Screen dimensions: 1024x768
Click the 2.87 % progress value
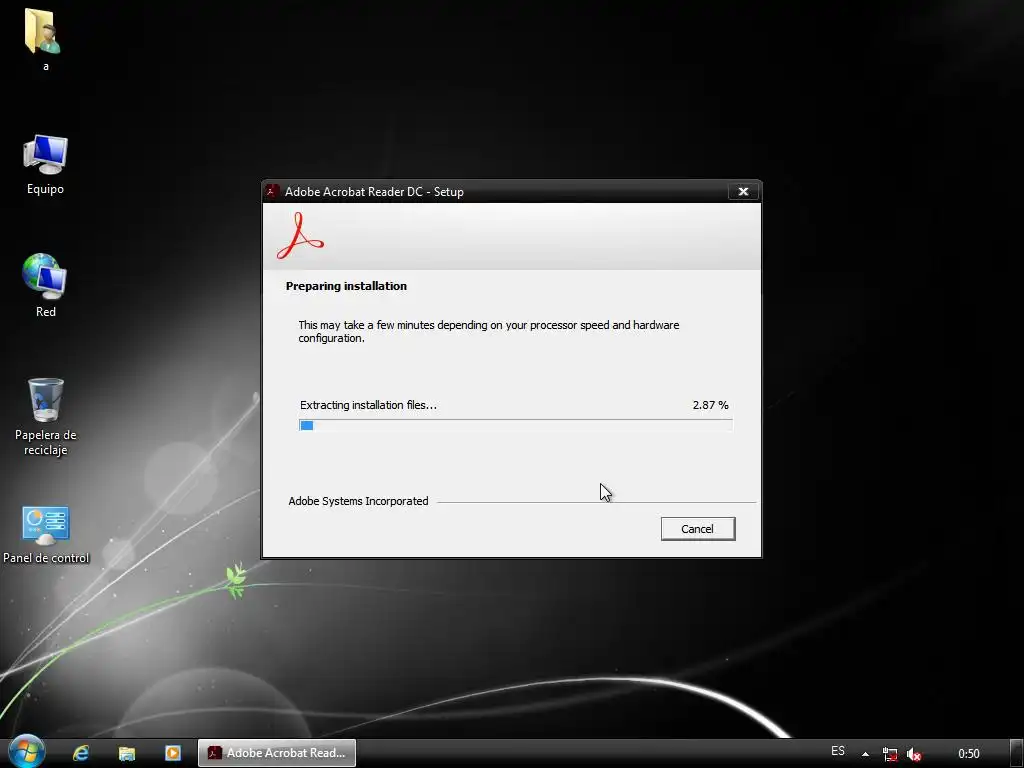[x=711, y=405]
